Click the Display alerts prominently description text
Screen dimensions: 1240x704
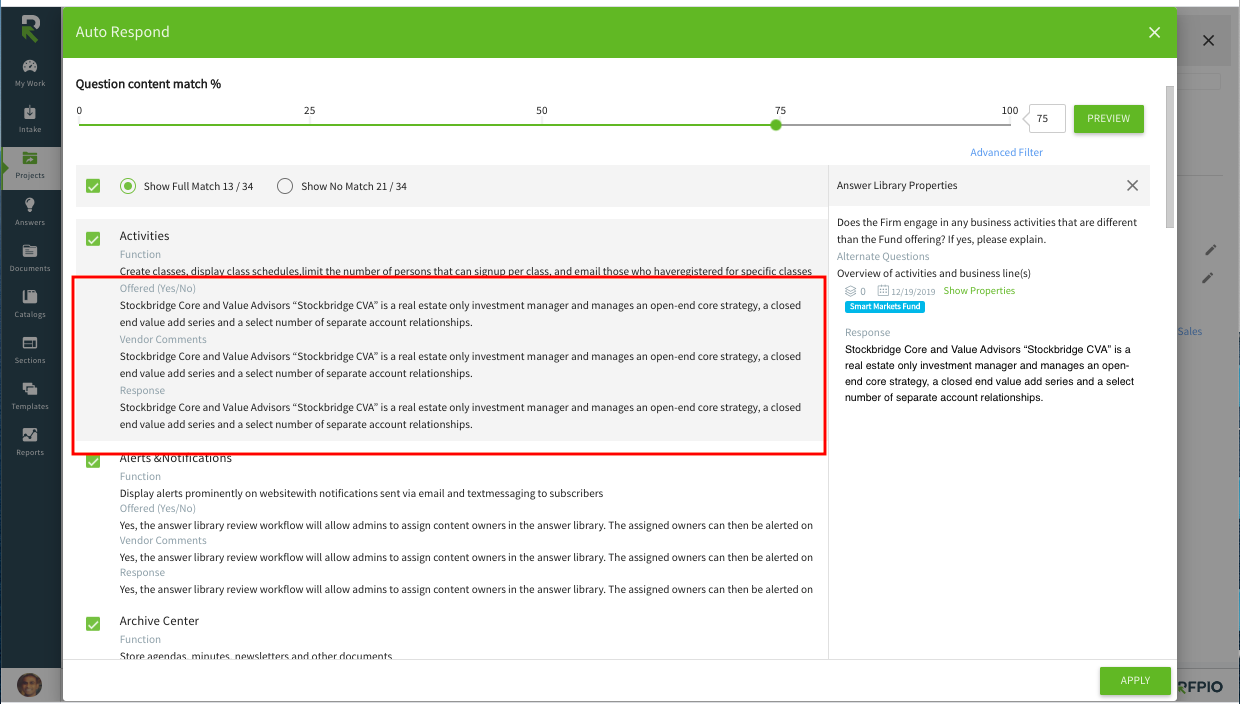coord(362,493)
